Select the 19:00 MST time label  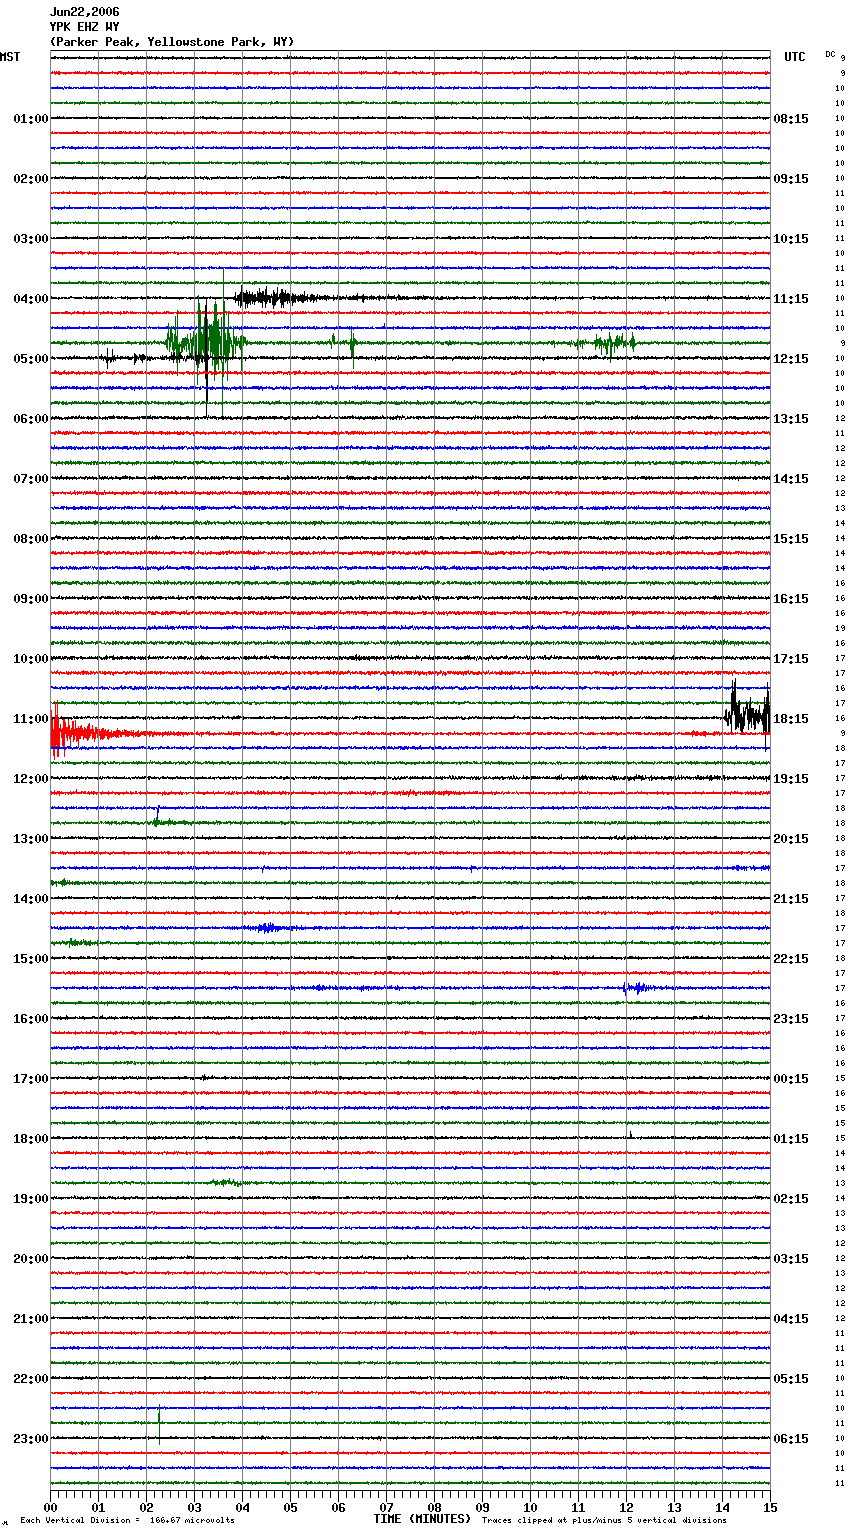click(x=31, y=1199)
